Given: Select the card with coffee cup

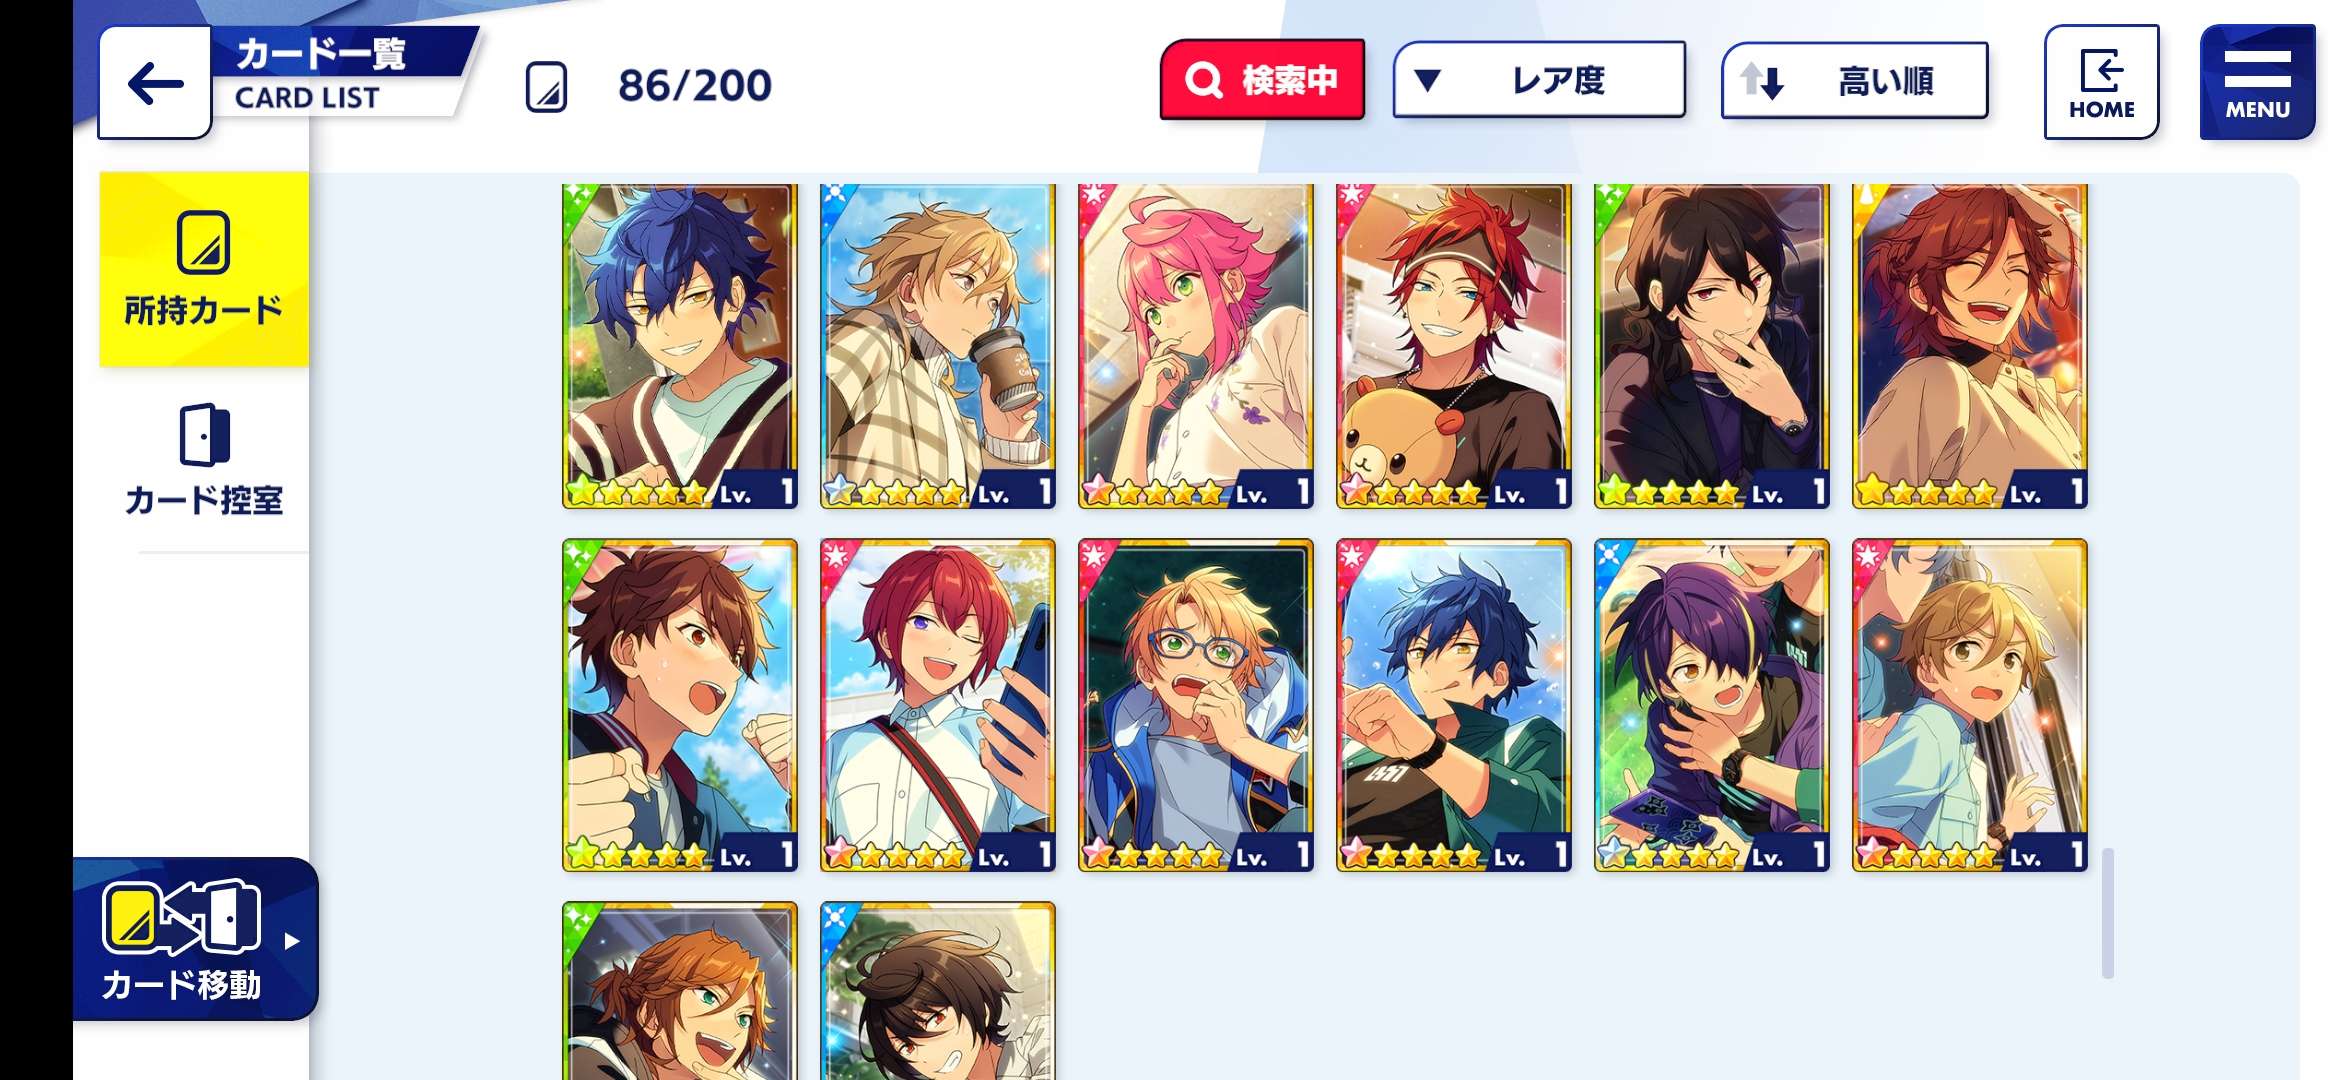Looking at the screenshot, I should [937, 346].
